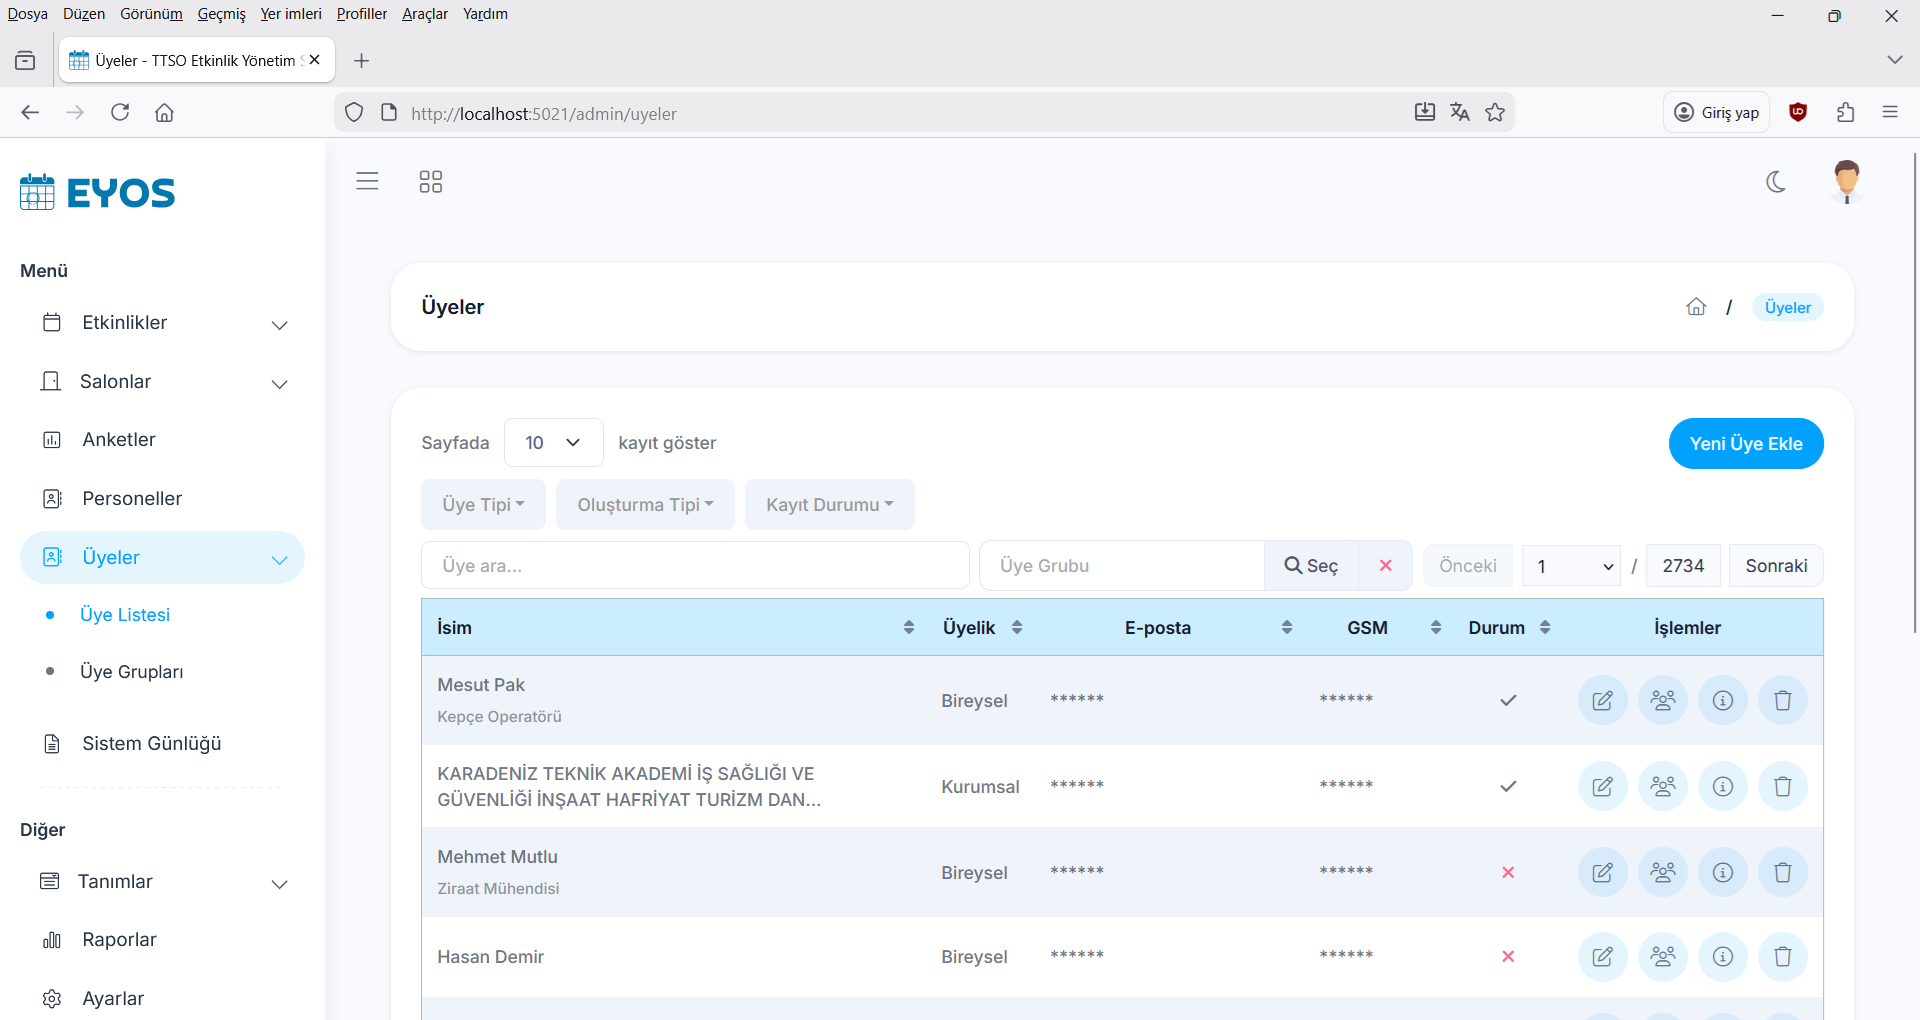Open the apps grid icon in header
The width and height of the screenshot is (1920, 1020).
(430, 181)
